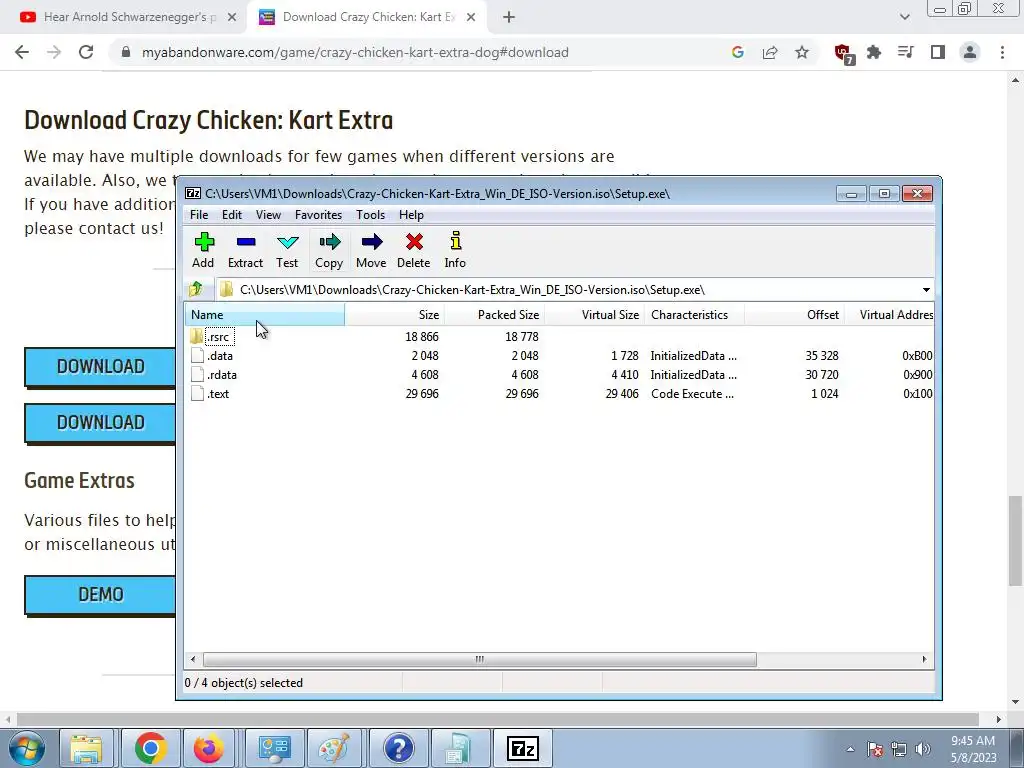Sort by Characteristics column header
The image size is (1024, 768).
[x=694, y=315]
